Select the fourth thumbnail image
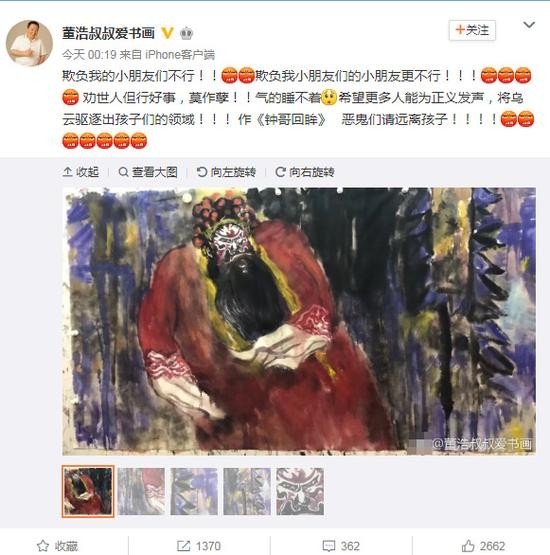 tap(247, 491)
